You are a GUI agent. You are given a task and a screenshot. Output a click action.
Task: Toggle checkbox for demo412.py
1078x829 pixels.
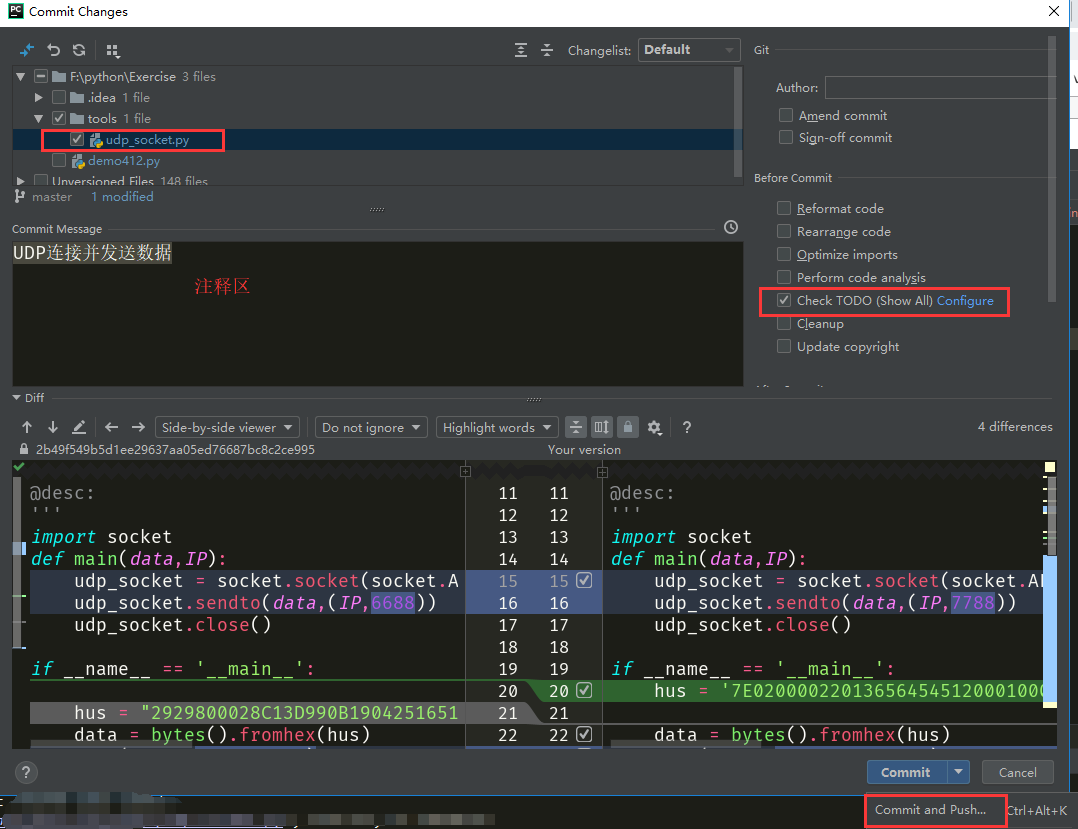click(59, 160)
